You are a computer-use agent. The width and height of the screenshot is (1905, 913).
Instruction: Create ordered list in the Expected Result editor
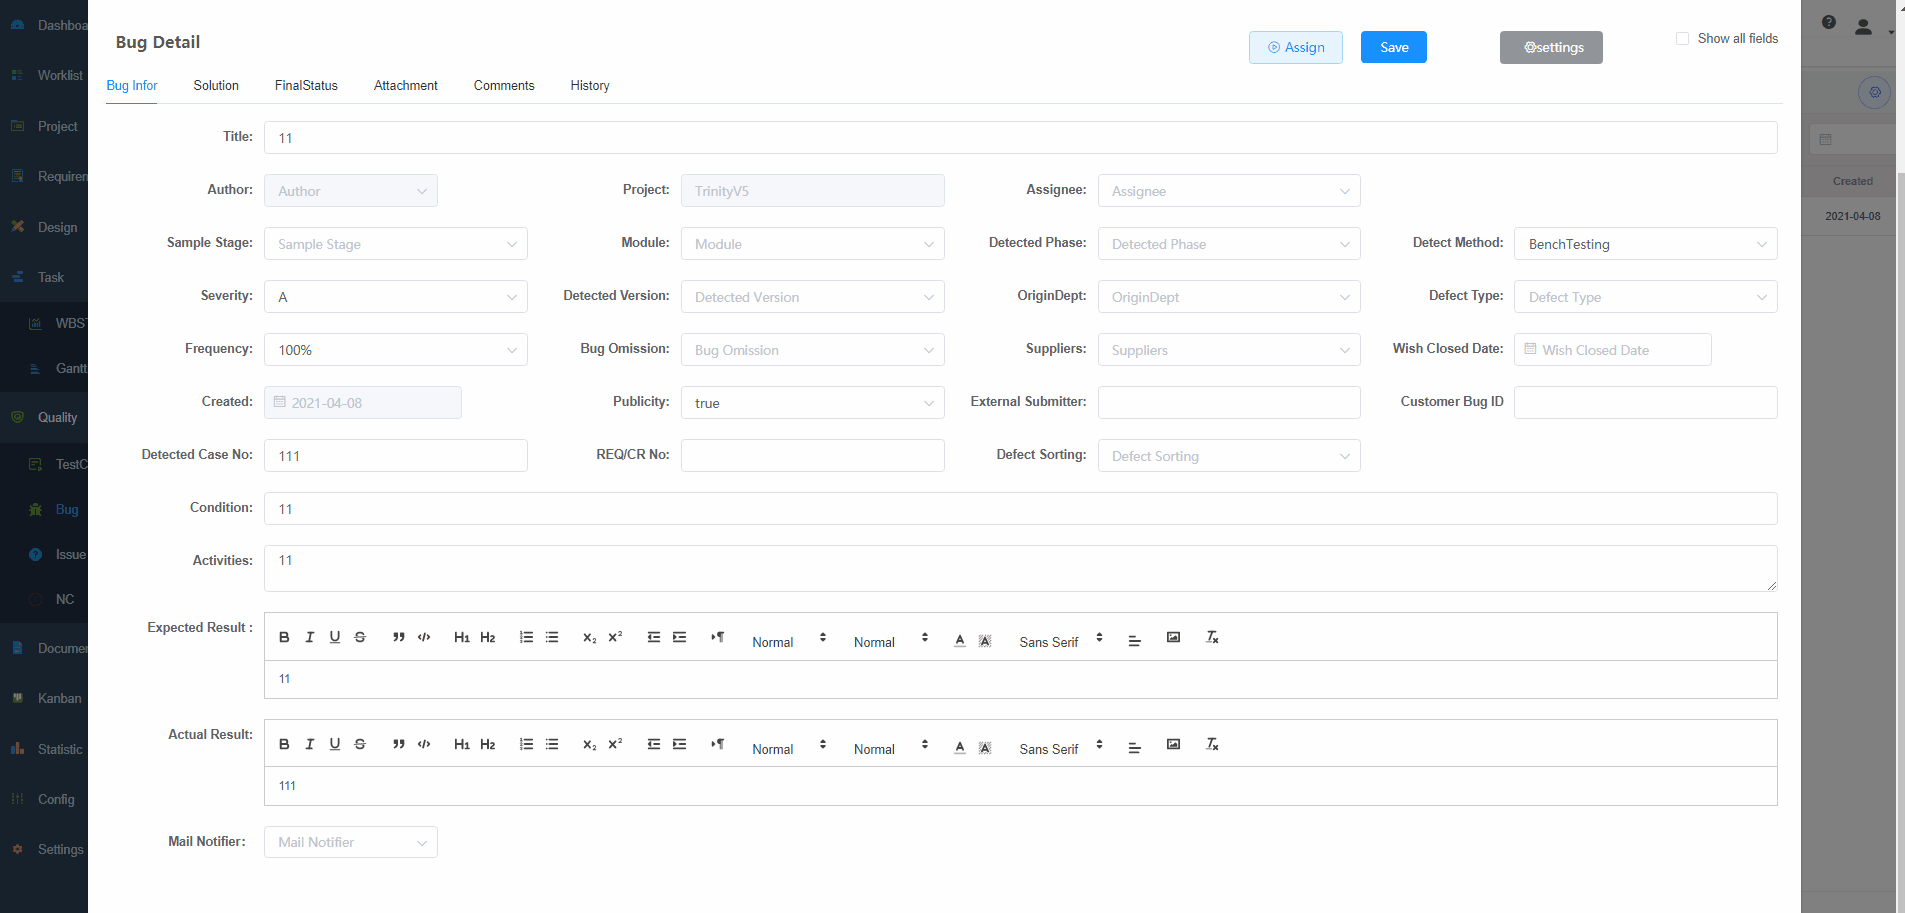[526, 637]
